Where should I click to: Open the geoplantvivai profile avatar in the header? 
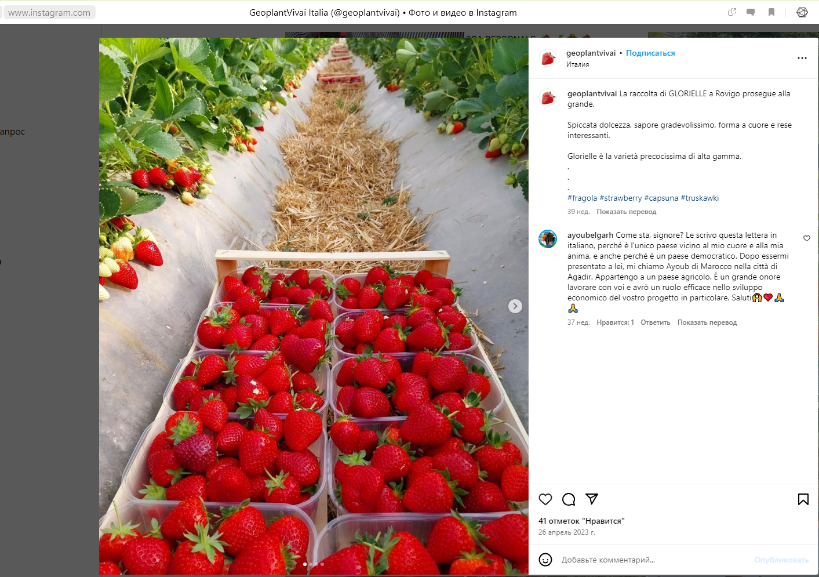[x=548, y=58]
